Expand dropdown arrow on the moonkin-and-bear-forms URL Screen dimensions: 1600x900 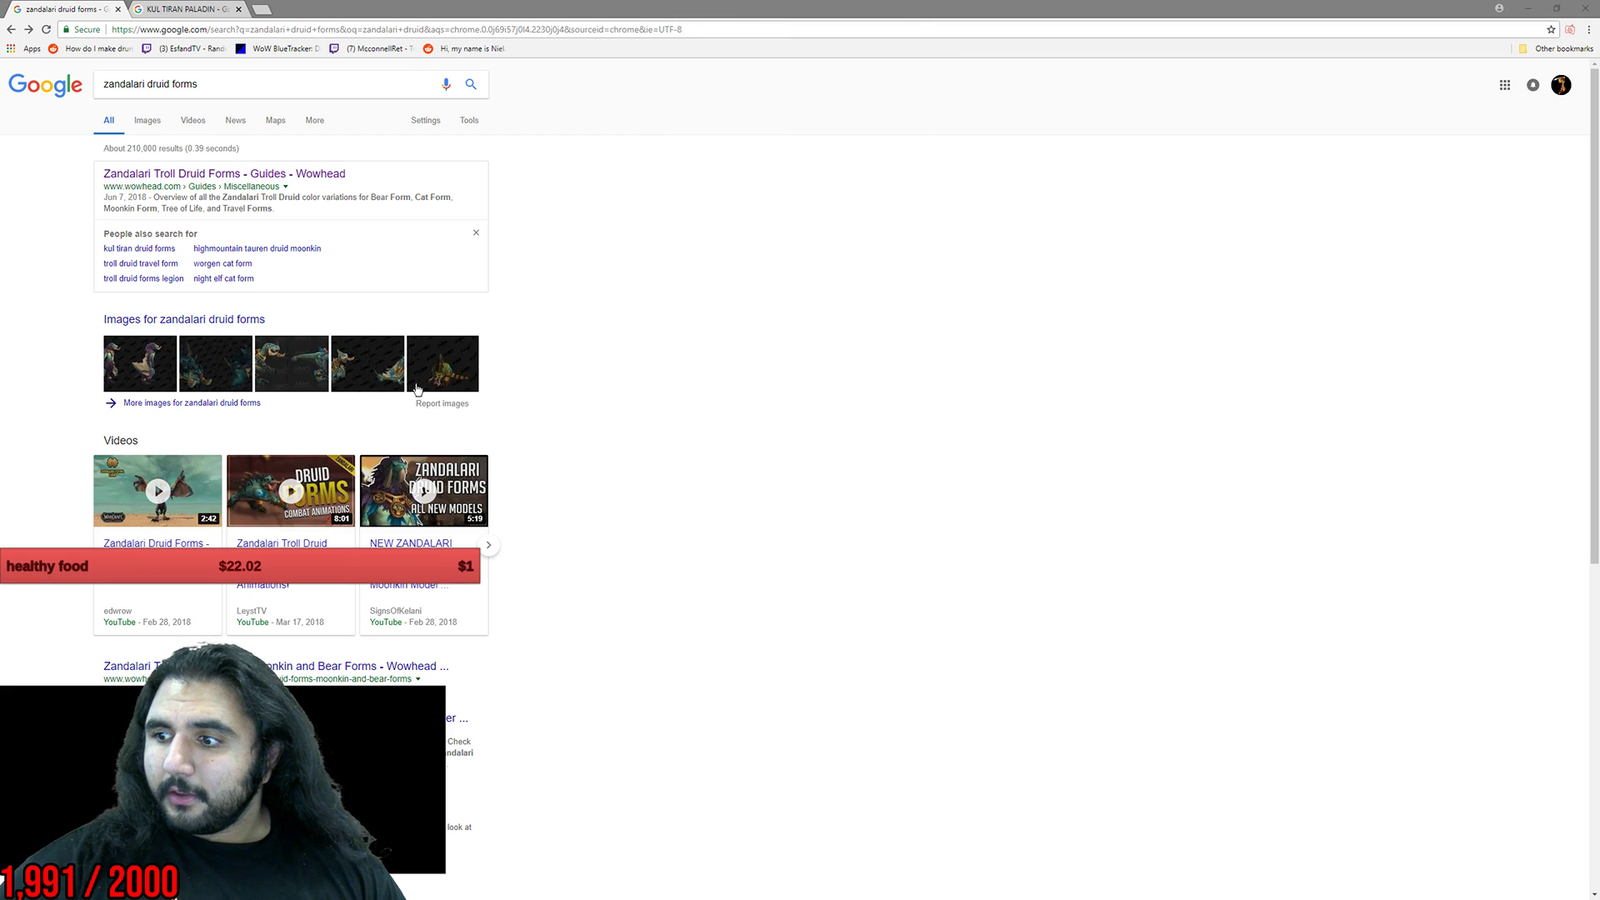click(x=418, y=679)
